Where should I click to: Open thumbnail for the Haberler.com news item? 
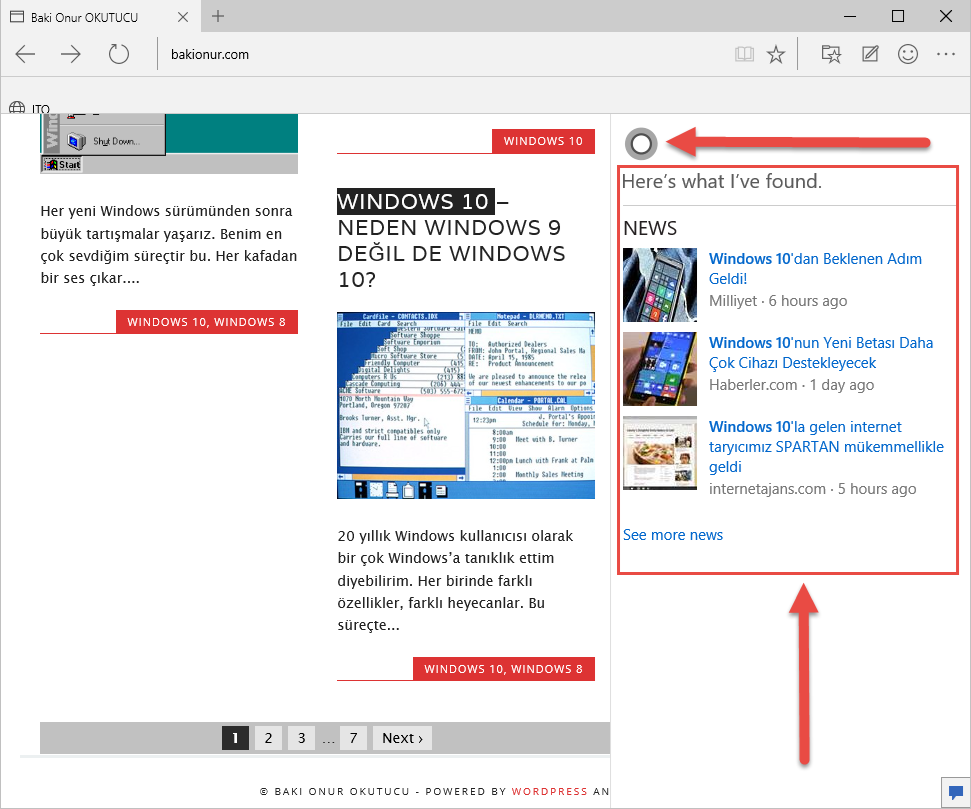tap(660, 369)
